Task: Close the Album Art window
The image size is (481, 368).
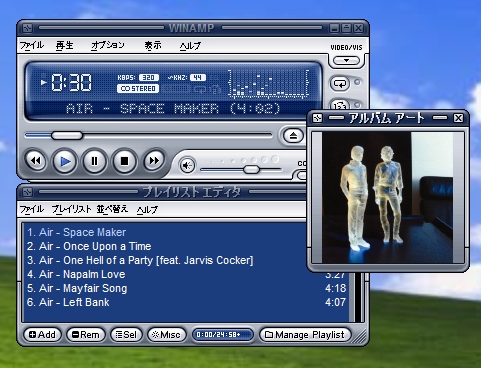Action: pos(458,118)
